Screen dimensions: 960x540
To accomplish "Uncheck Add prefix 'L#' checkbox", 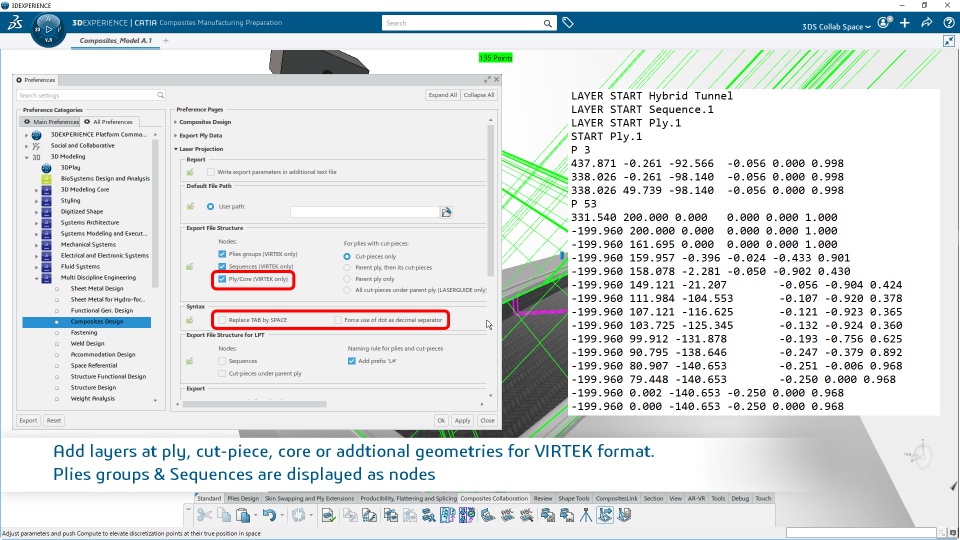I will pos(351,361).
